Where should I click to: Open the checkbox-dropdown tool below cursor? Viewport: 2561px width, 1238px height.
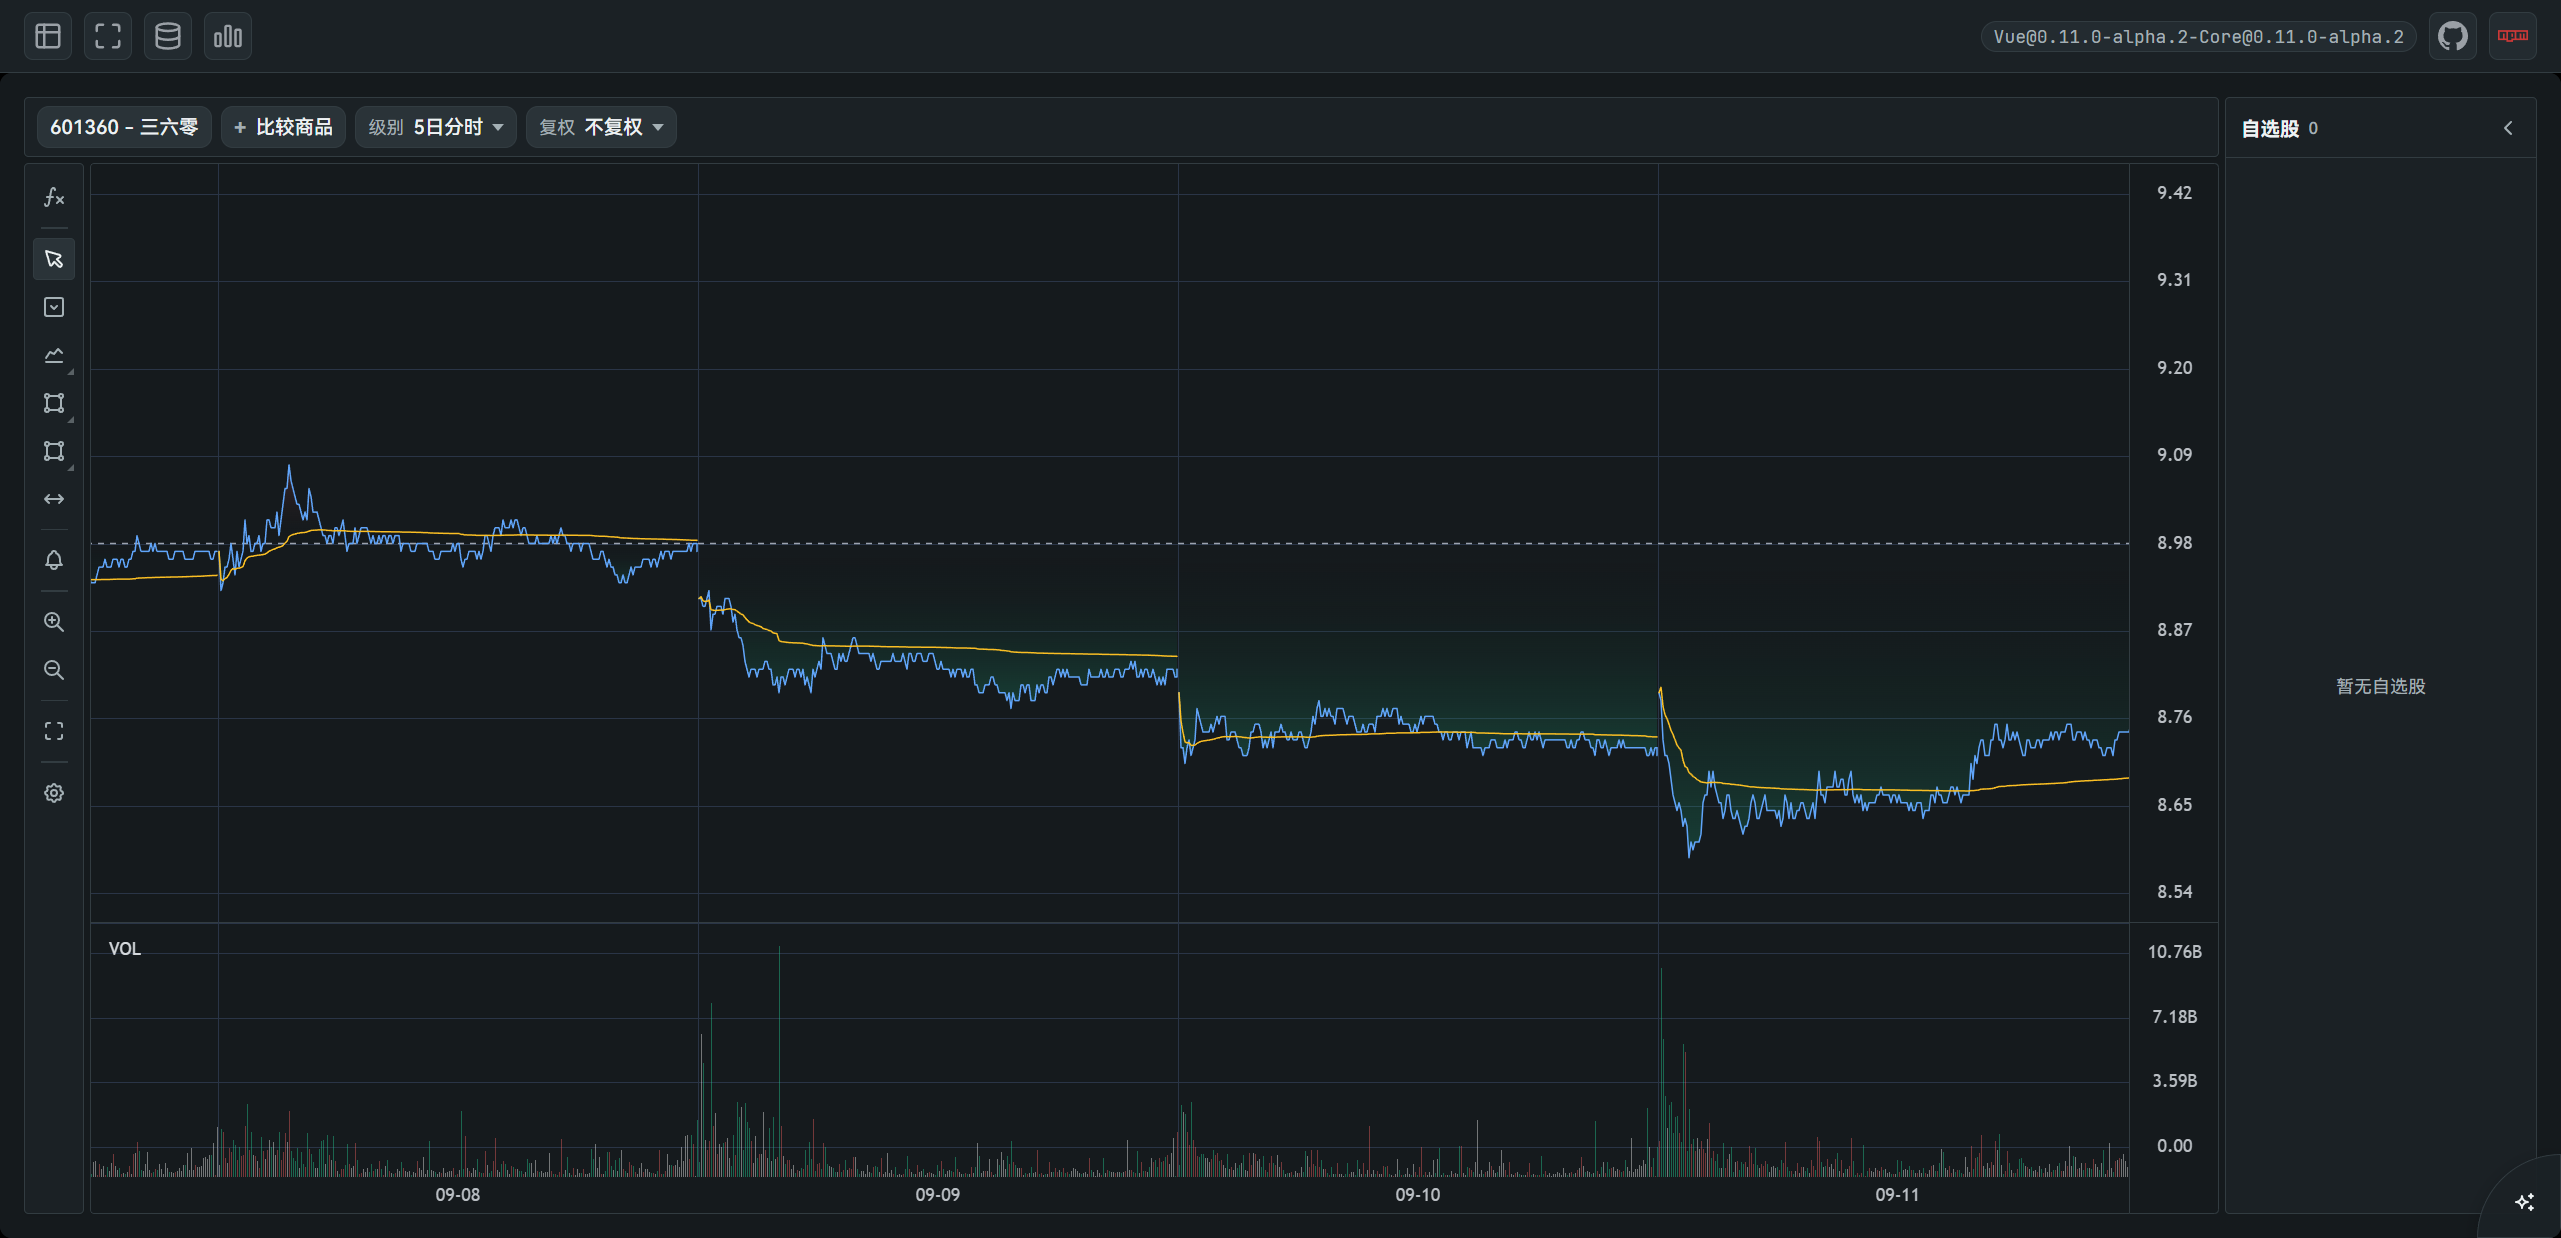tap(54, 307)
